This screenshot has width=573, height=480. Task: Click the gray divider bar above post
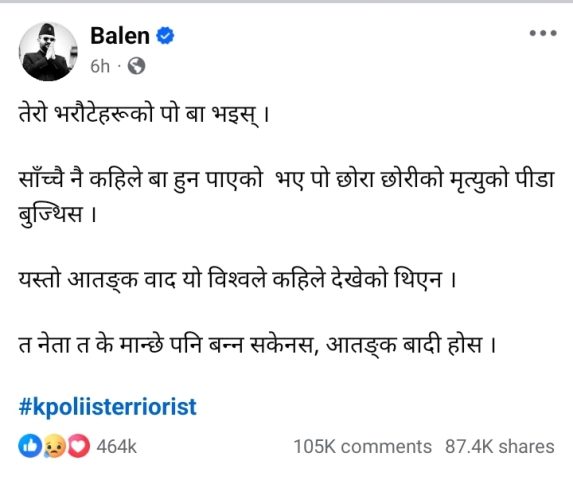[286, 1]
